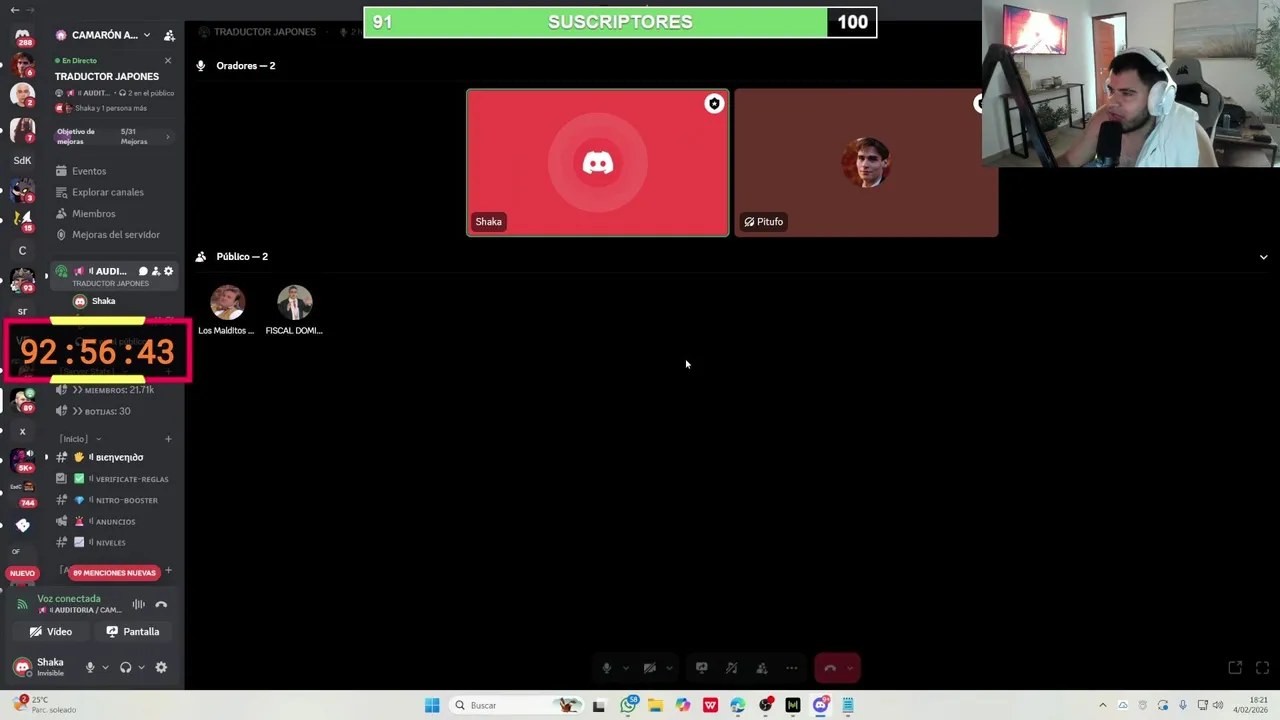Open Discord direct messages home icon

tap(22, 36)
